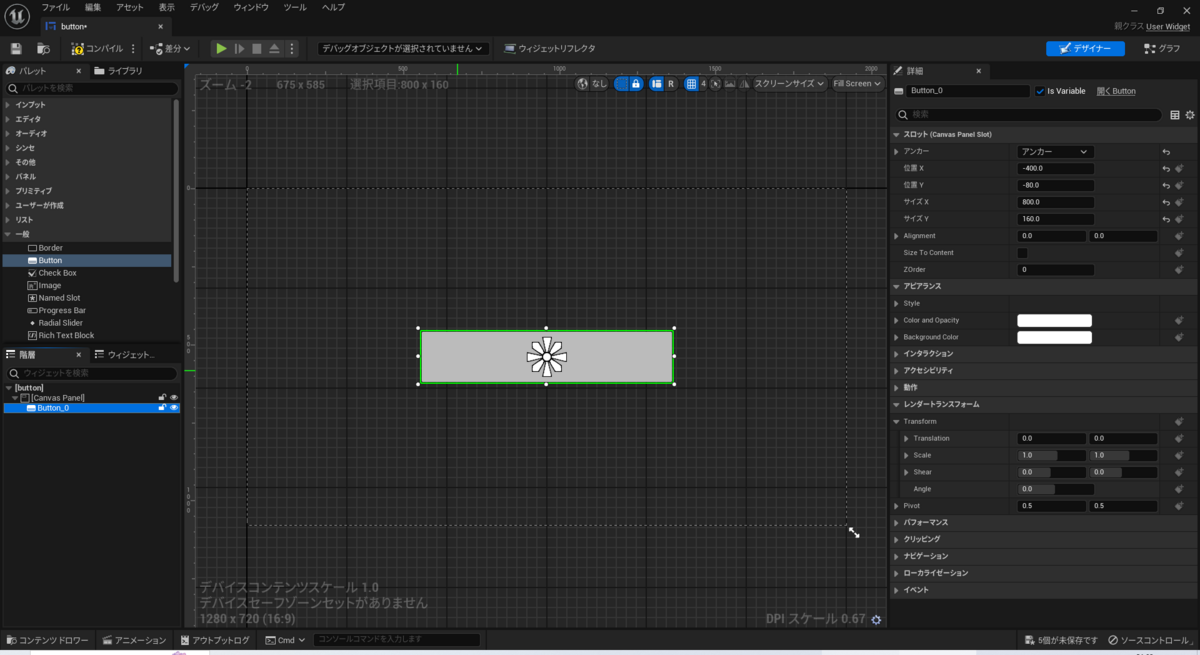Open the ヘルプ menu
This screenshot has height=655, width=1200.
click(x=333, y=7)
